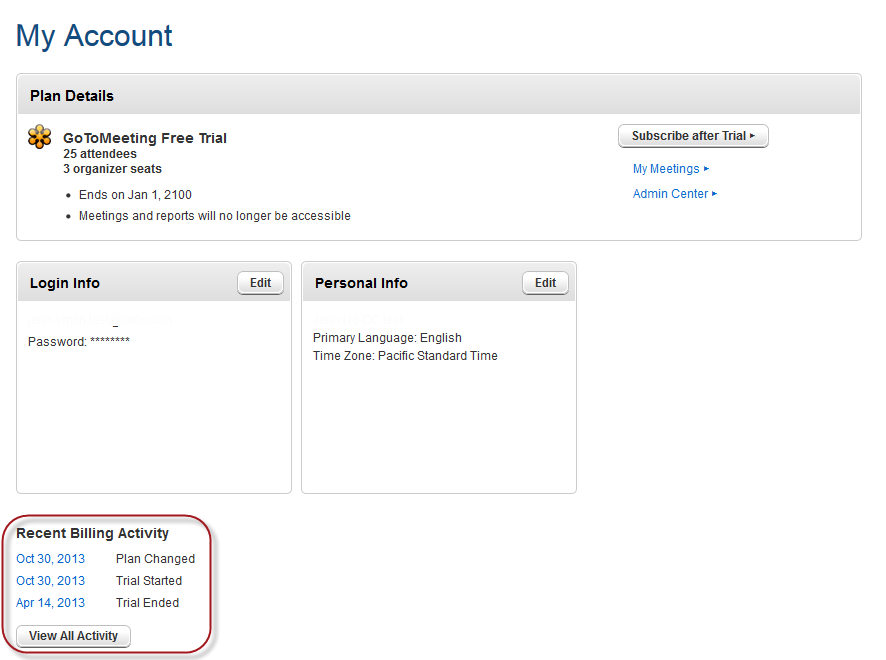
Task: Click the 'Trial Ended' activity label
Action: (x=147, y=603)
